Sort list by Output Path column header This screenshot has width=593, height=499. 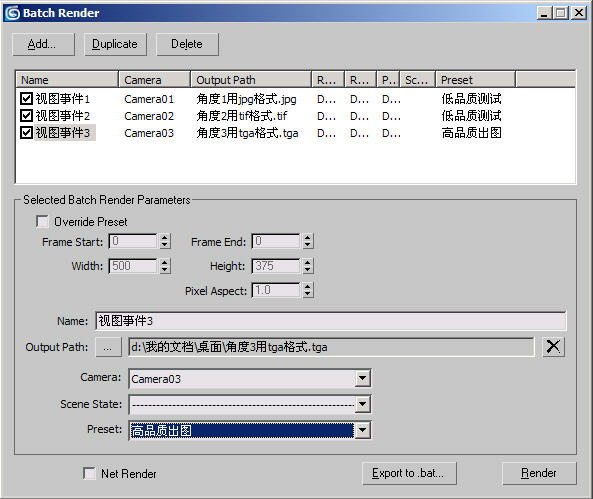click(x=251, y=80)
